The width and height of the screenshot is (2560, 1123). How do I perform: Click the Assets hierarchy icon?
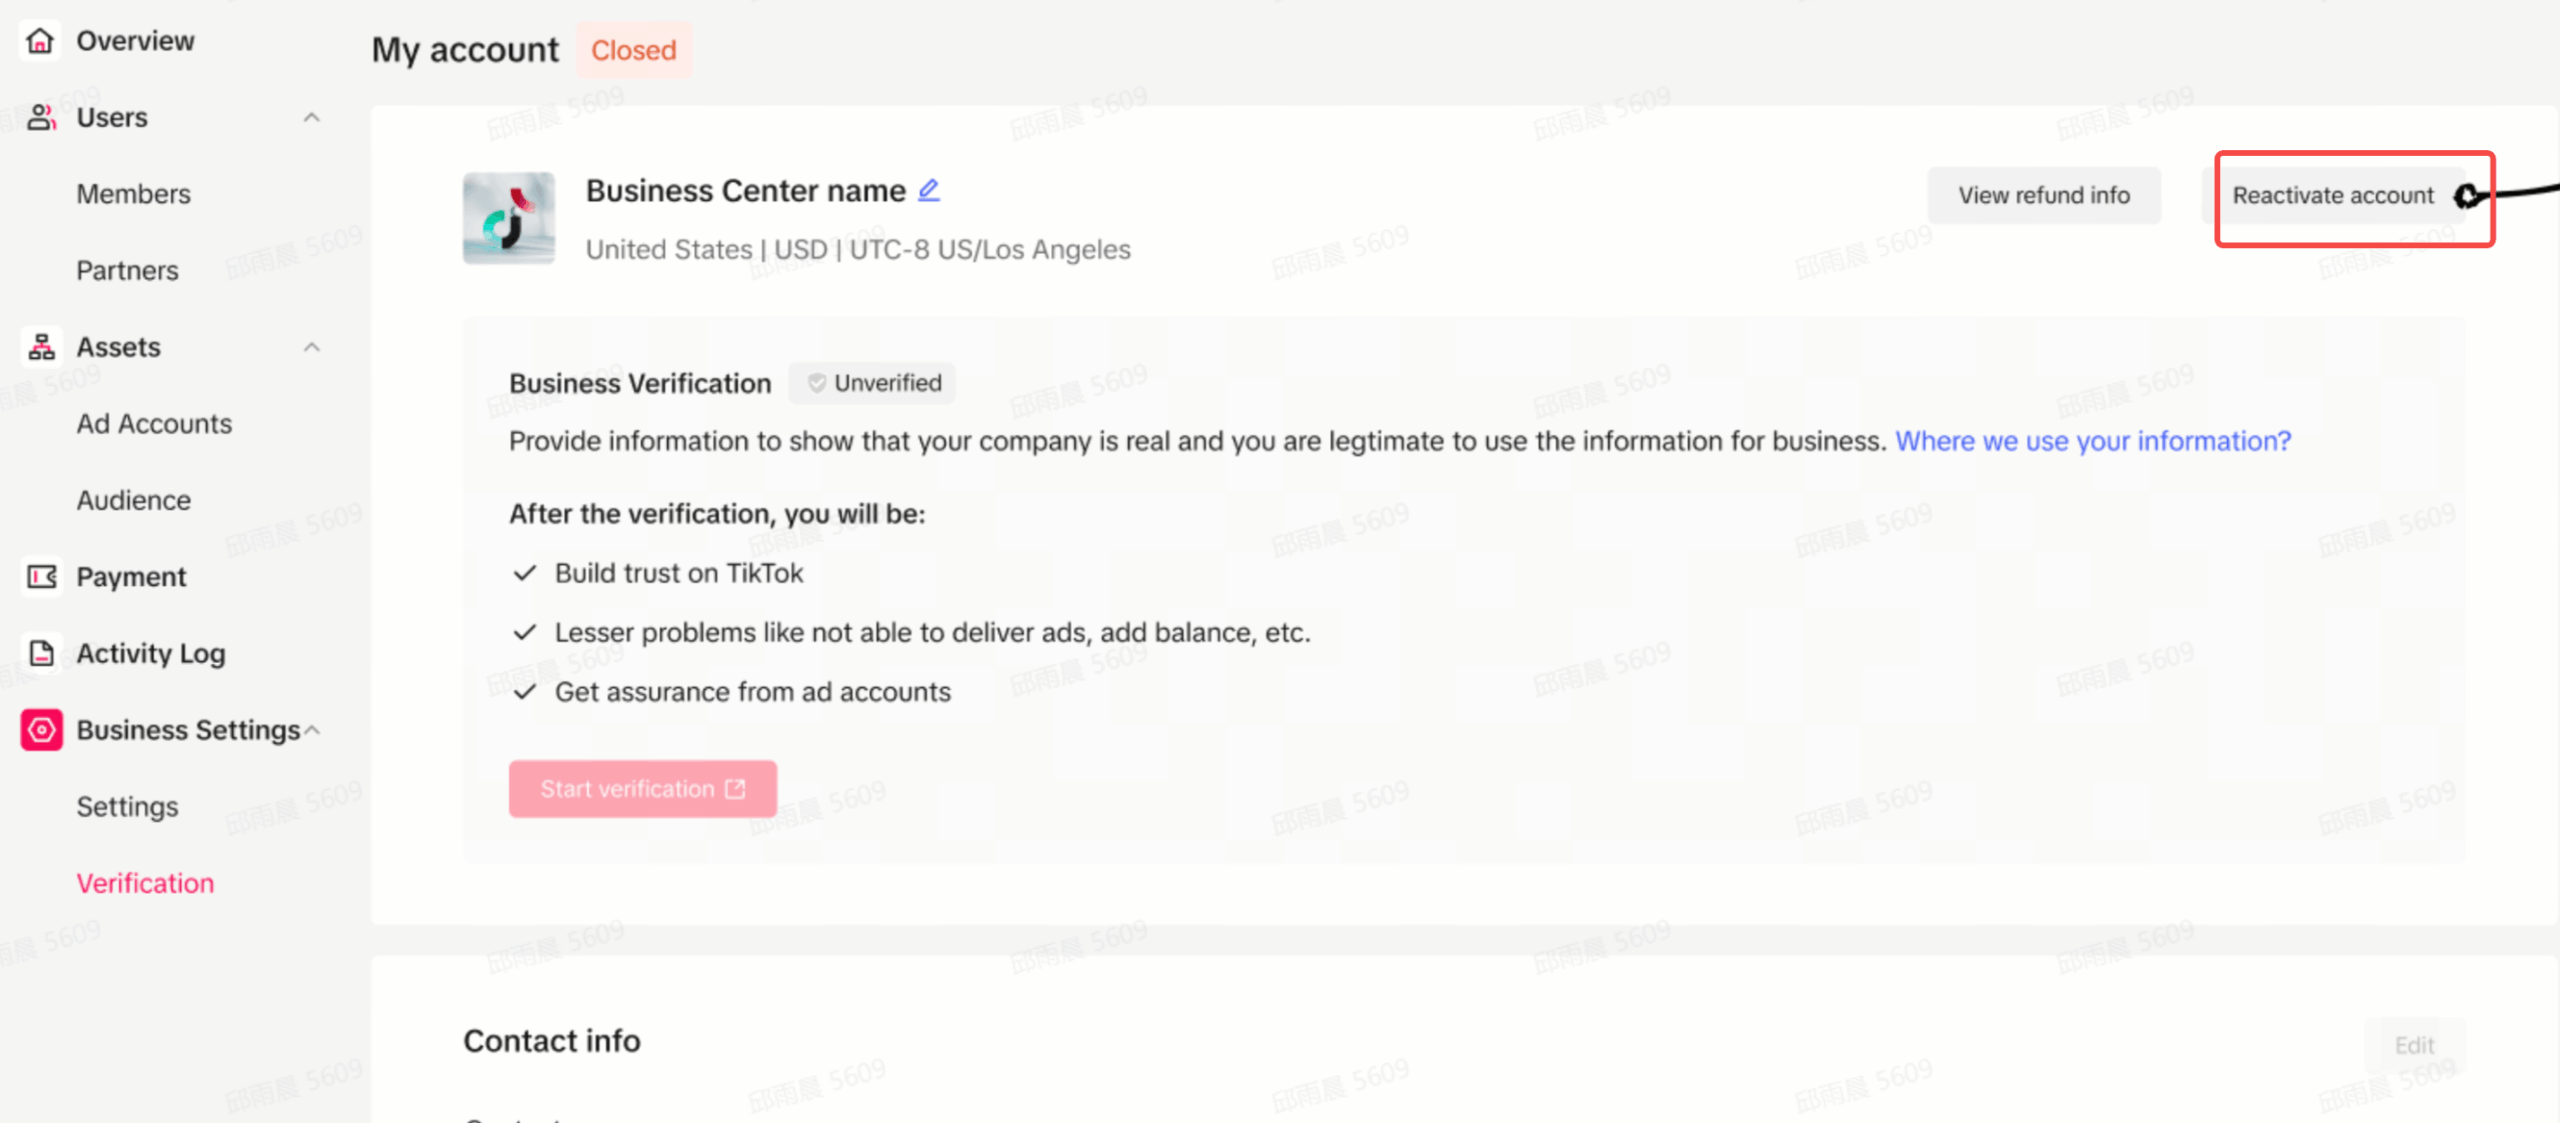click(x=41, y=347)
